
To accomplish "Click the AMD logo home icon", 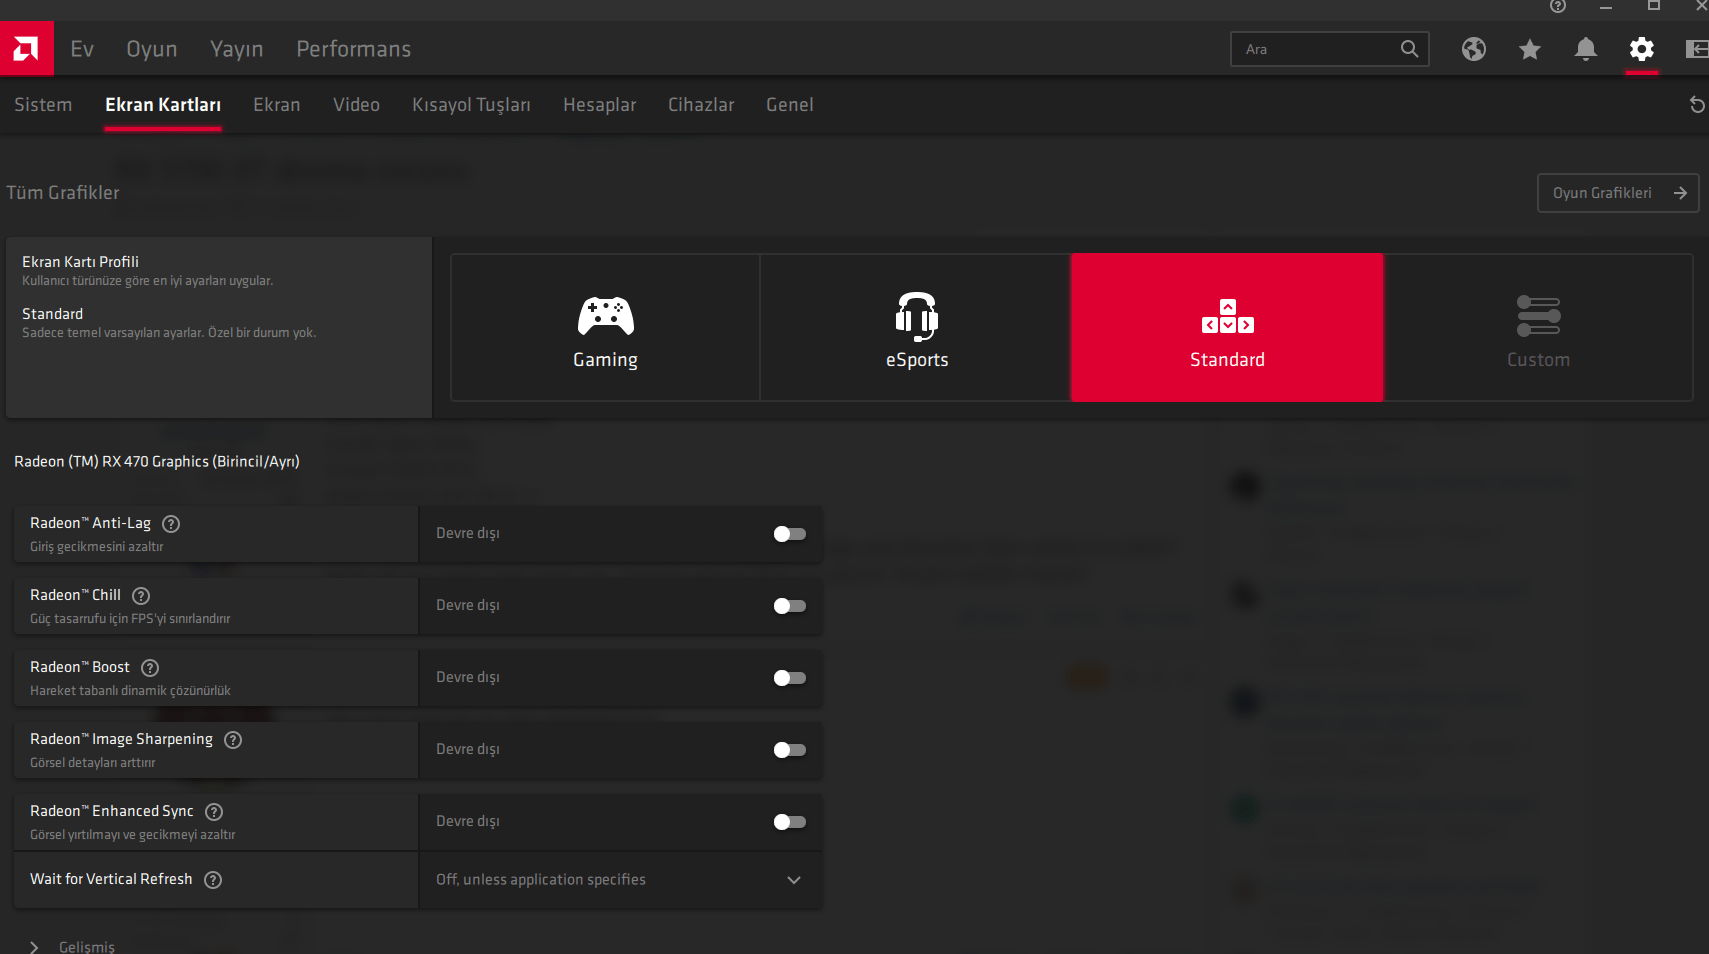I will pos(26,48).
